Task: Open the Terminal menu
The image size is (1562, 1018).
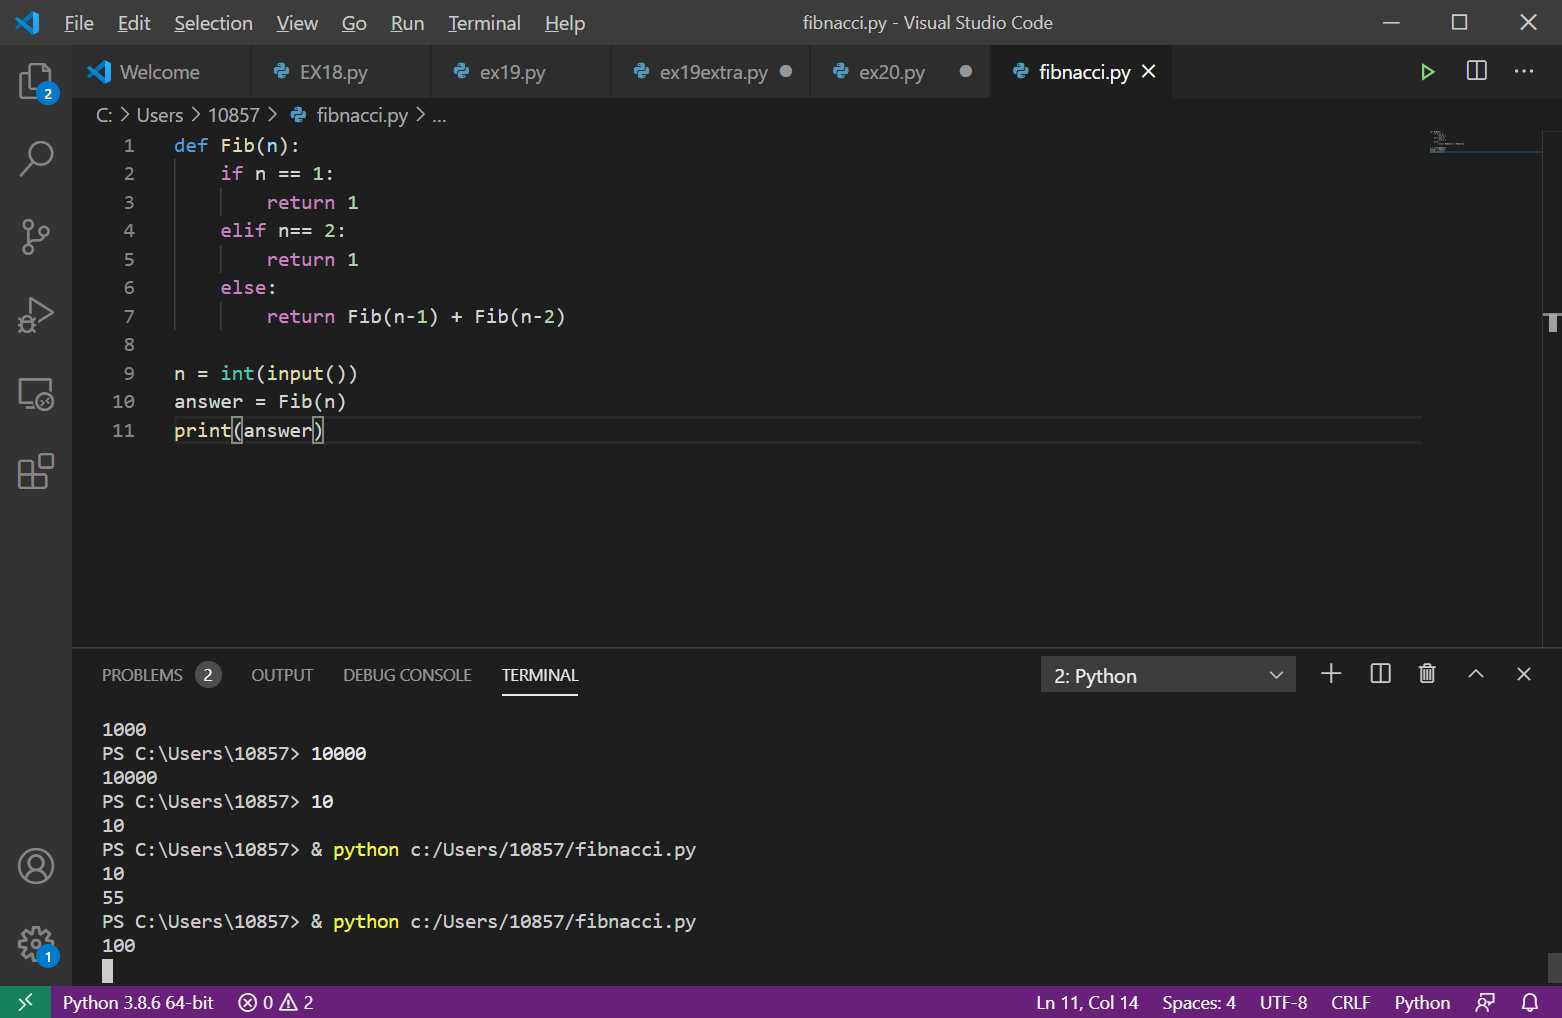Action: point(484,23)
